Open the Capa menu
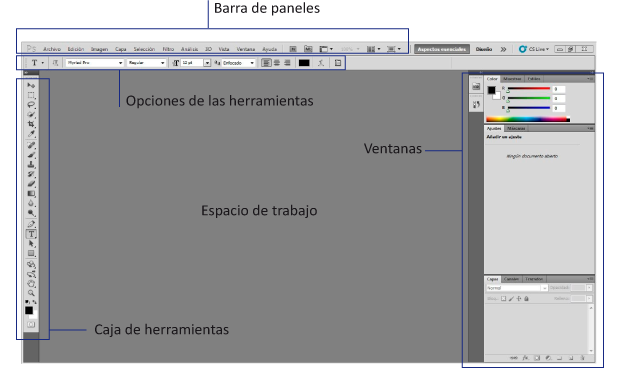 tap(121, 49)
